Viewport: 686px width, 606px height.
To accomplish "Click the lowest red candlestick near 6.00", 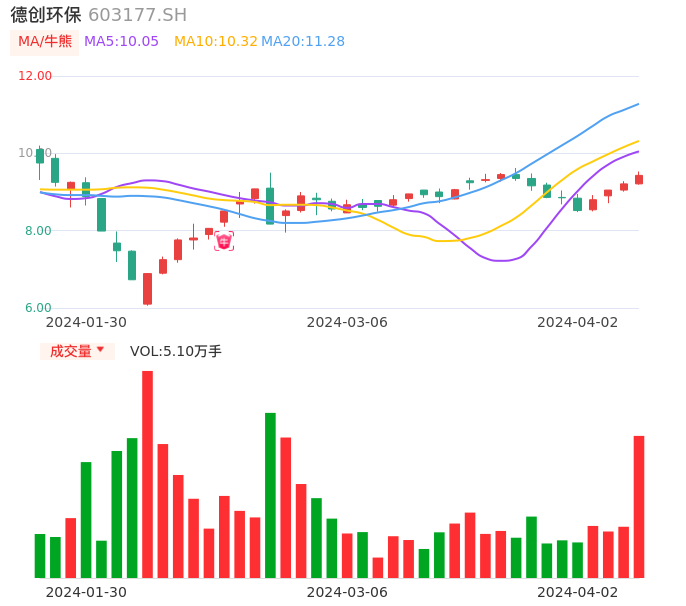I will click(x=147, y=289).
